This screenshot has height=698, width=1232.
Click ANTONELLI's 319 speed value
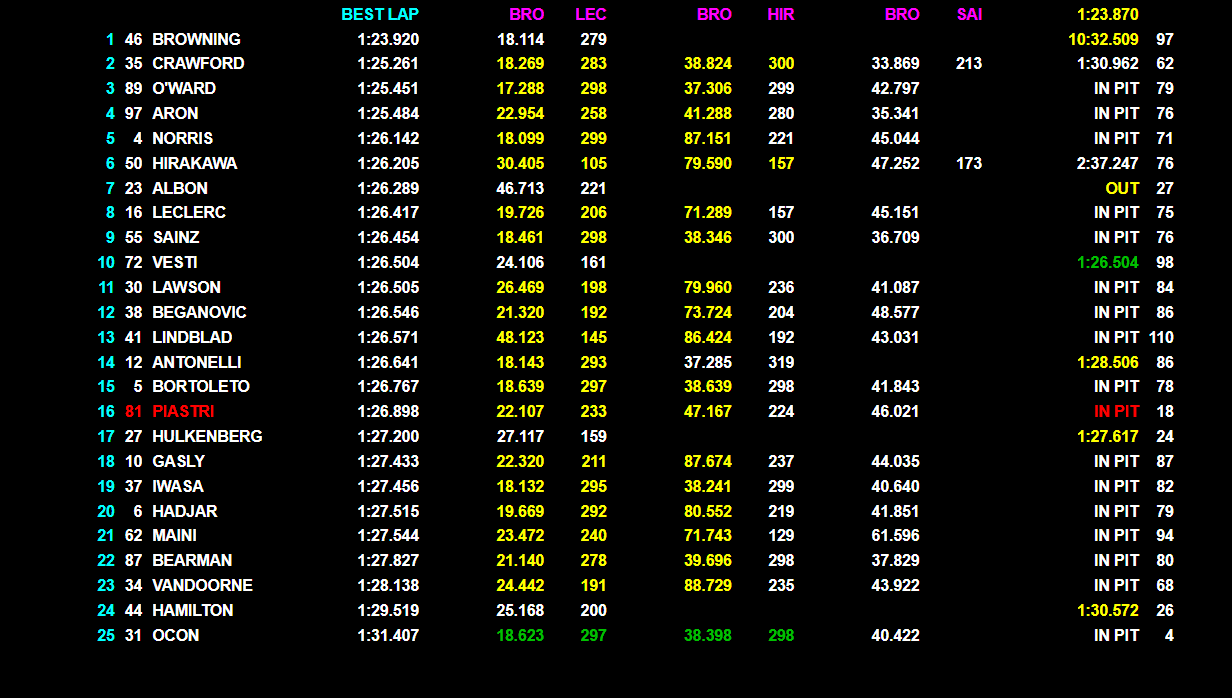point(781,362)
